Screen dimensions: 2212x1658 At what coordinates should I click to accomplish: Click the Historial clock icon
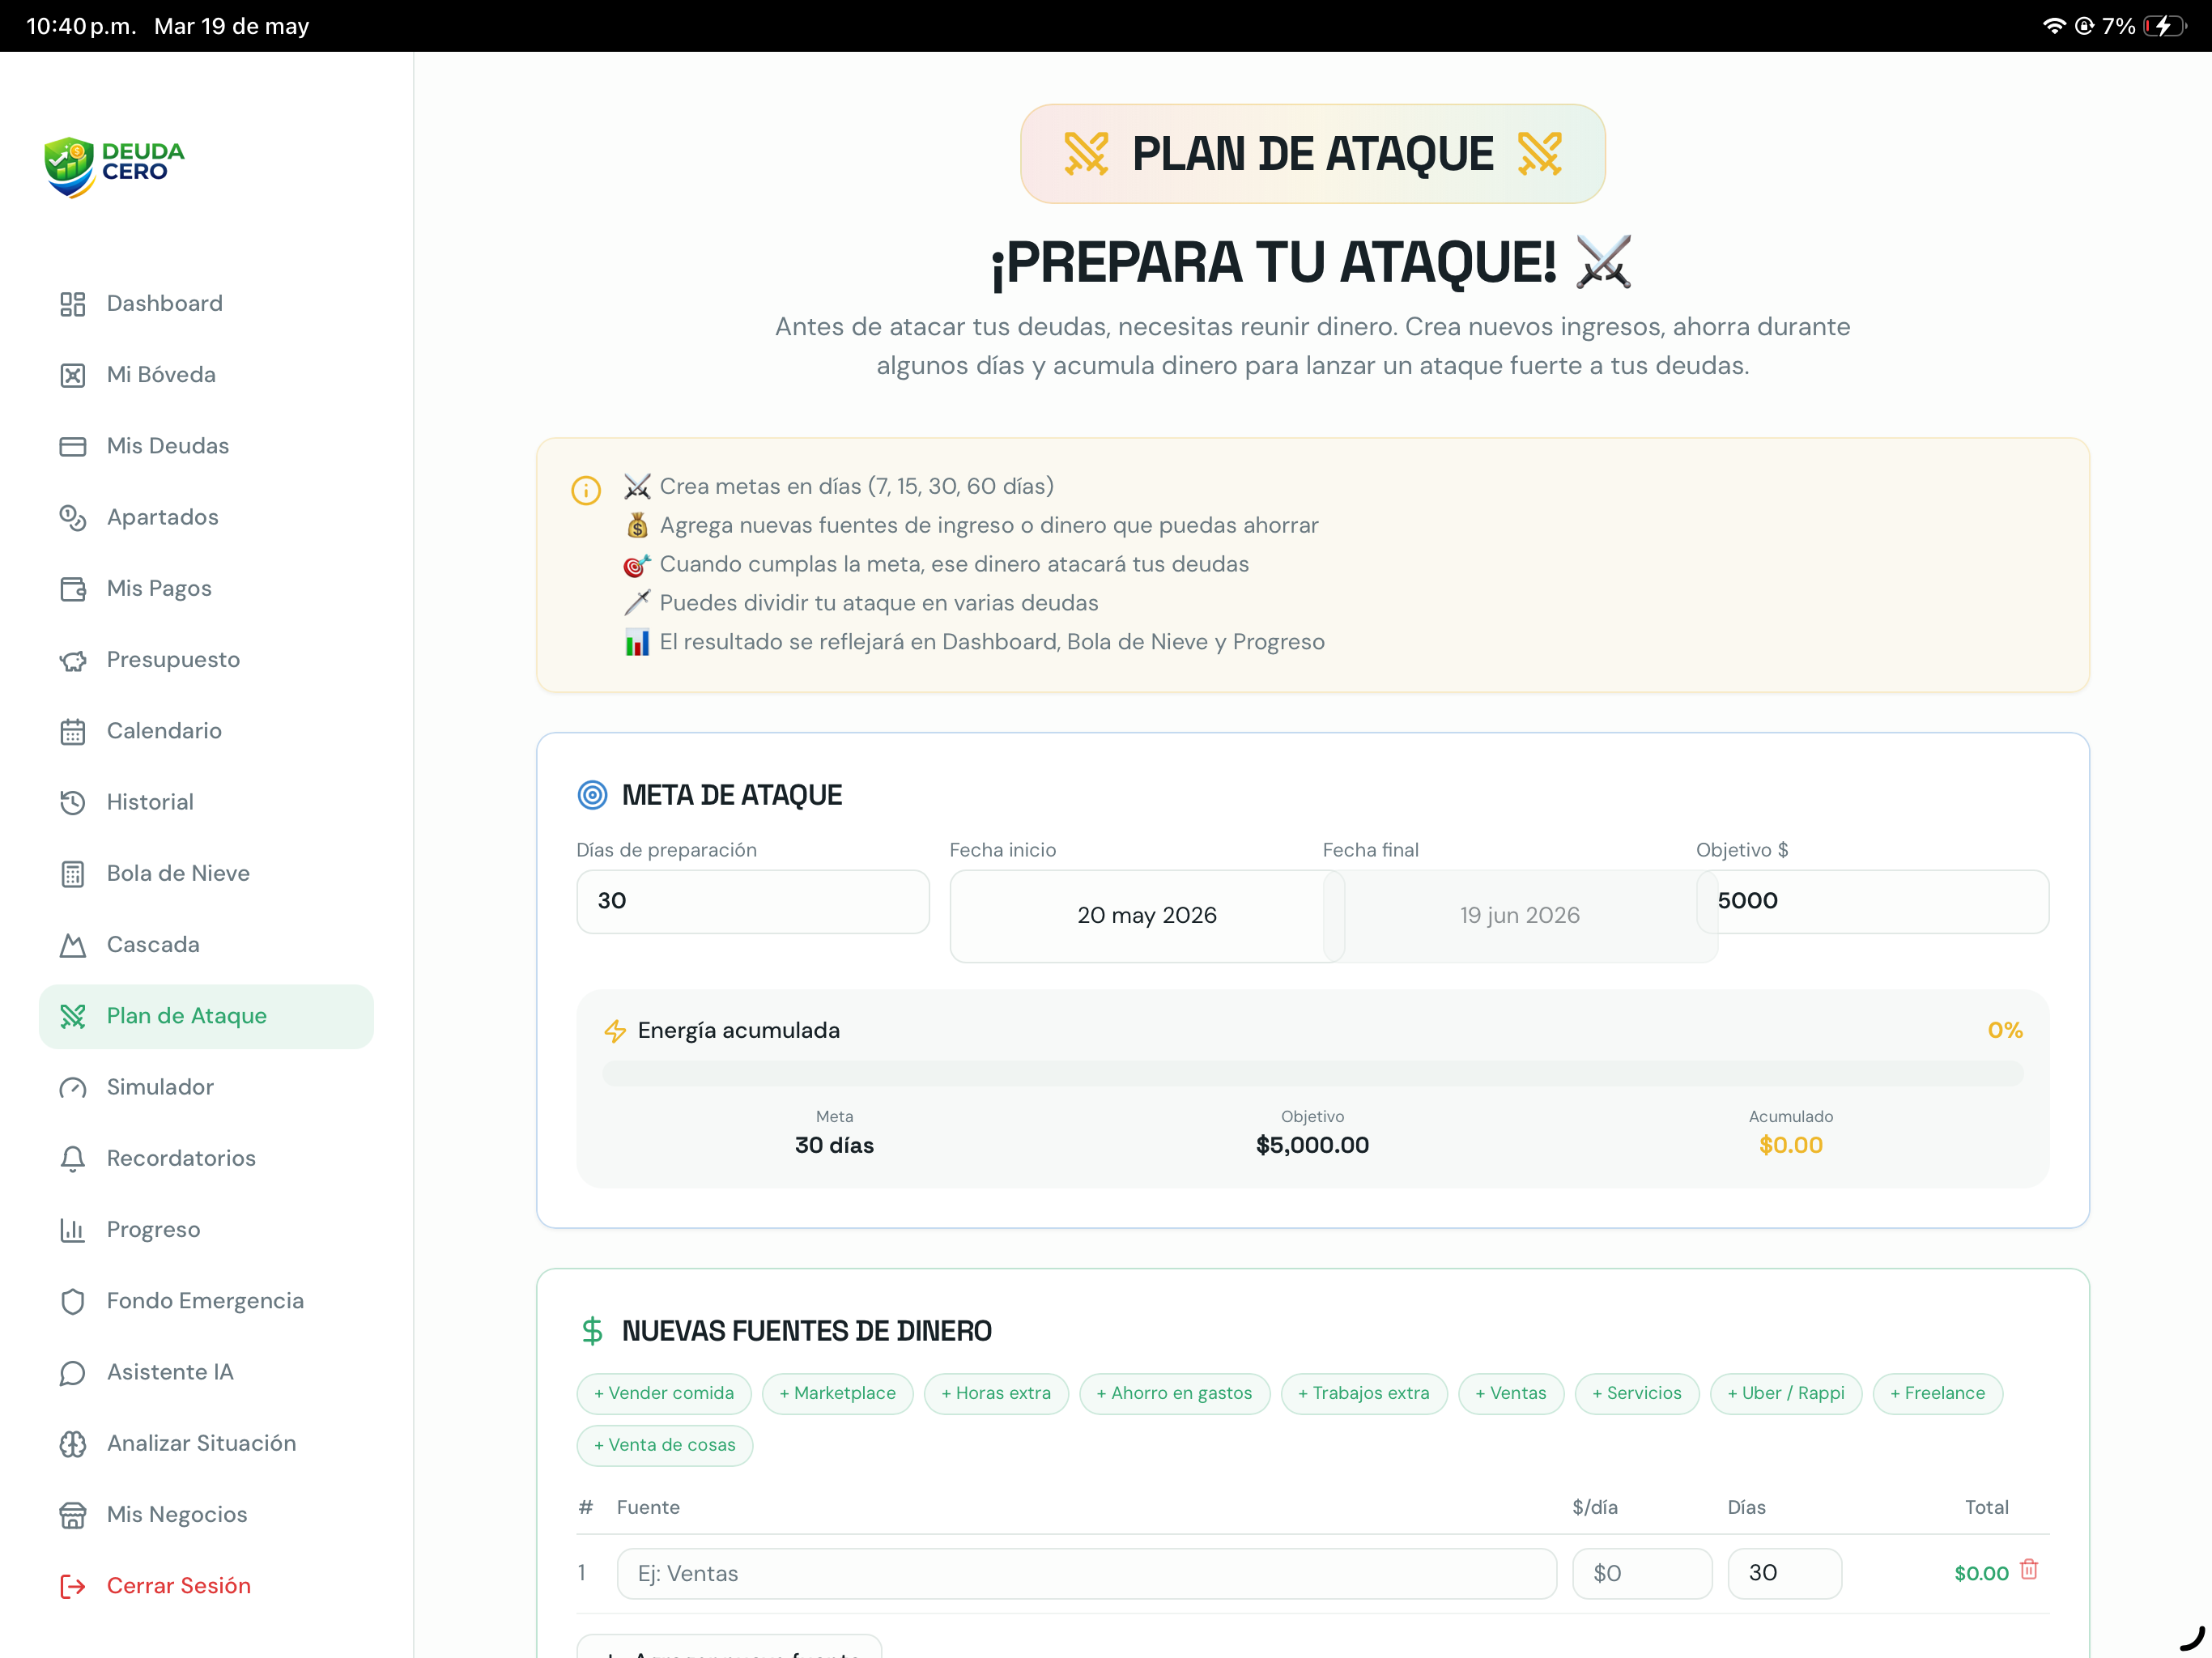tap(72, 802)
